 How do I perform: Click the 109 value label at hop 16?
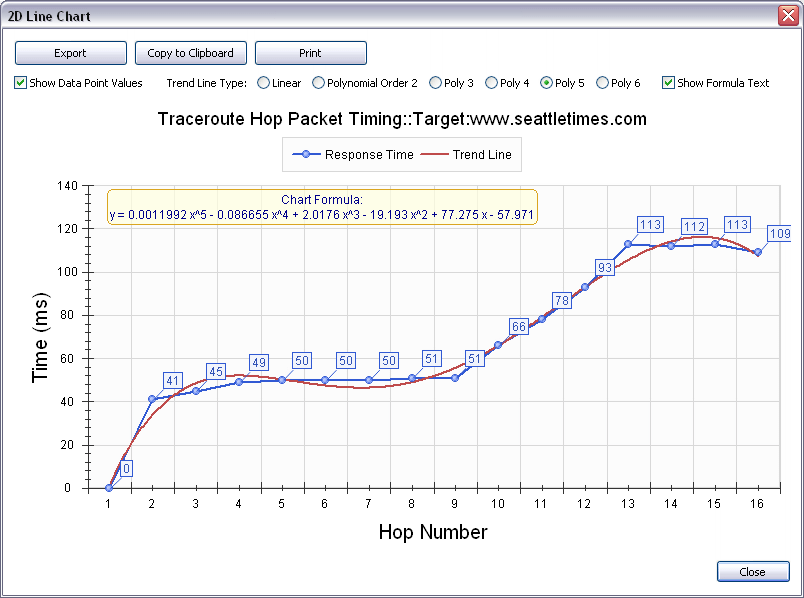click(x=781, y=234)
